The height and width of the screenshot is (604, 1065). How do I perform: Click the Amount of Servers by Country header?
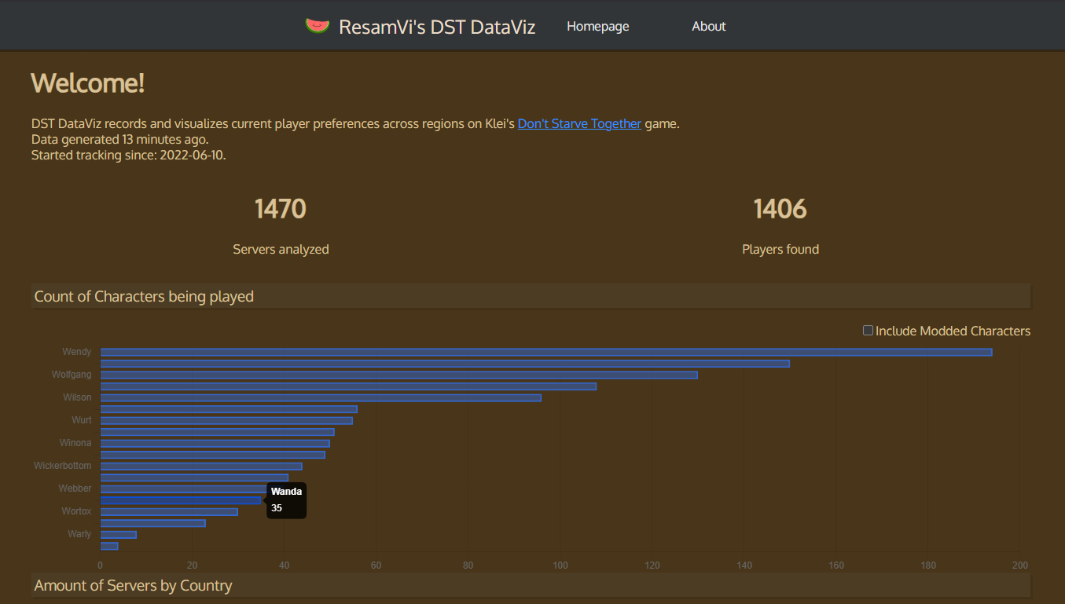click(133, 585)
